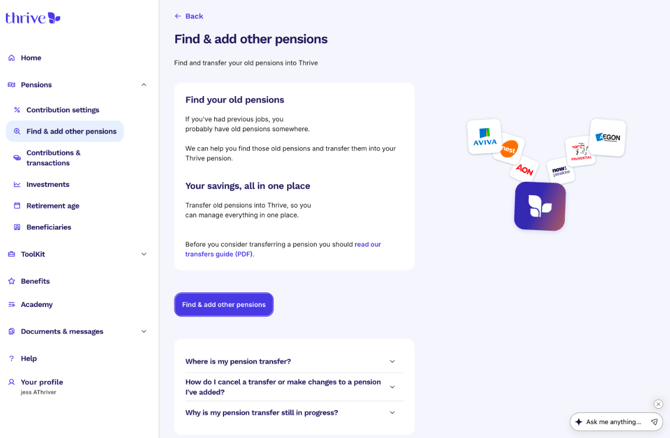The width and height of the screenshot is (670, 438).
Task: Collapse the Pensions menu section
Action: point(143,85)
